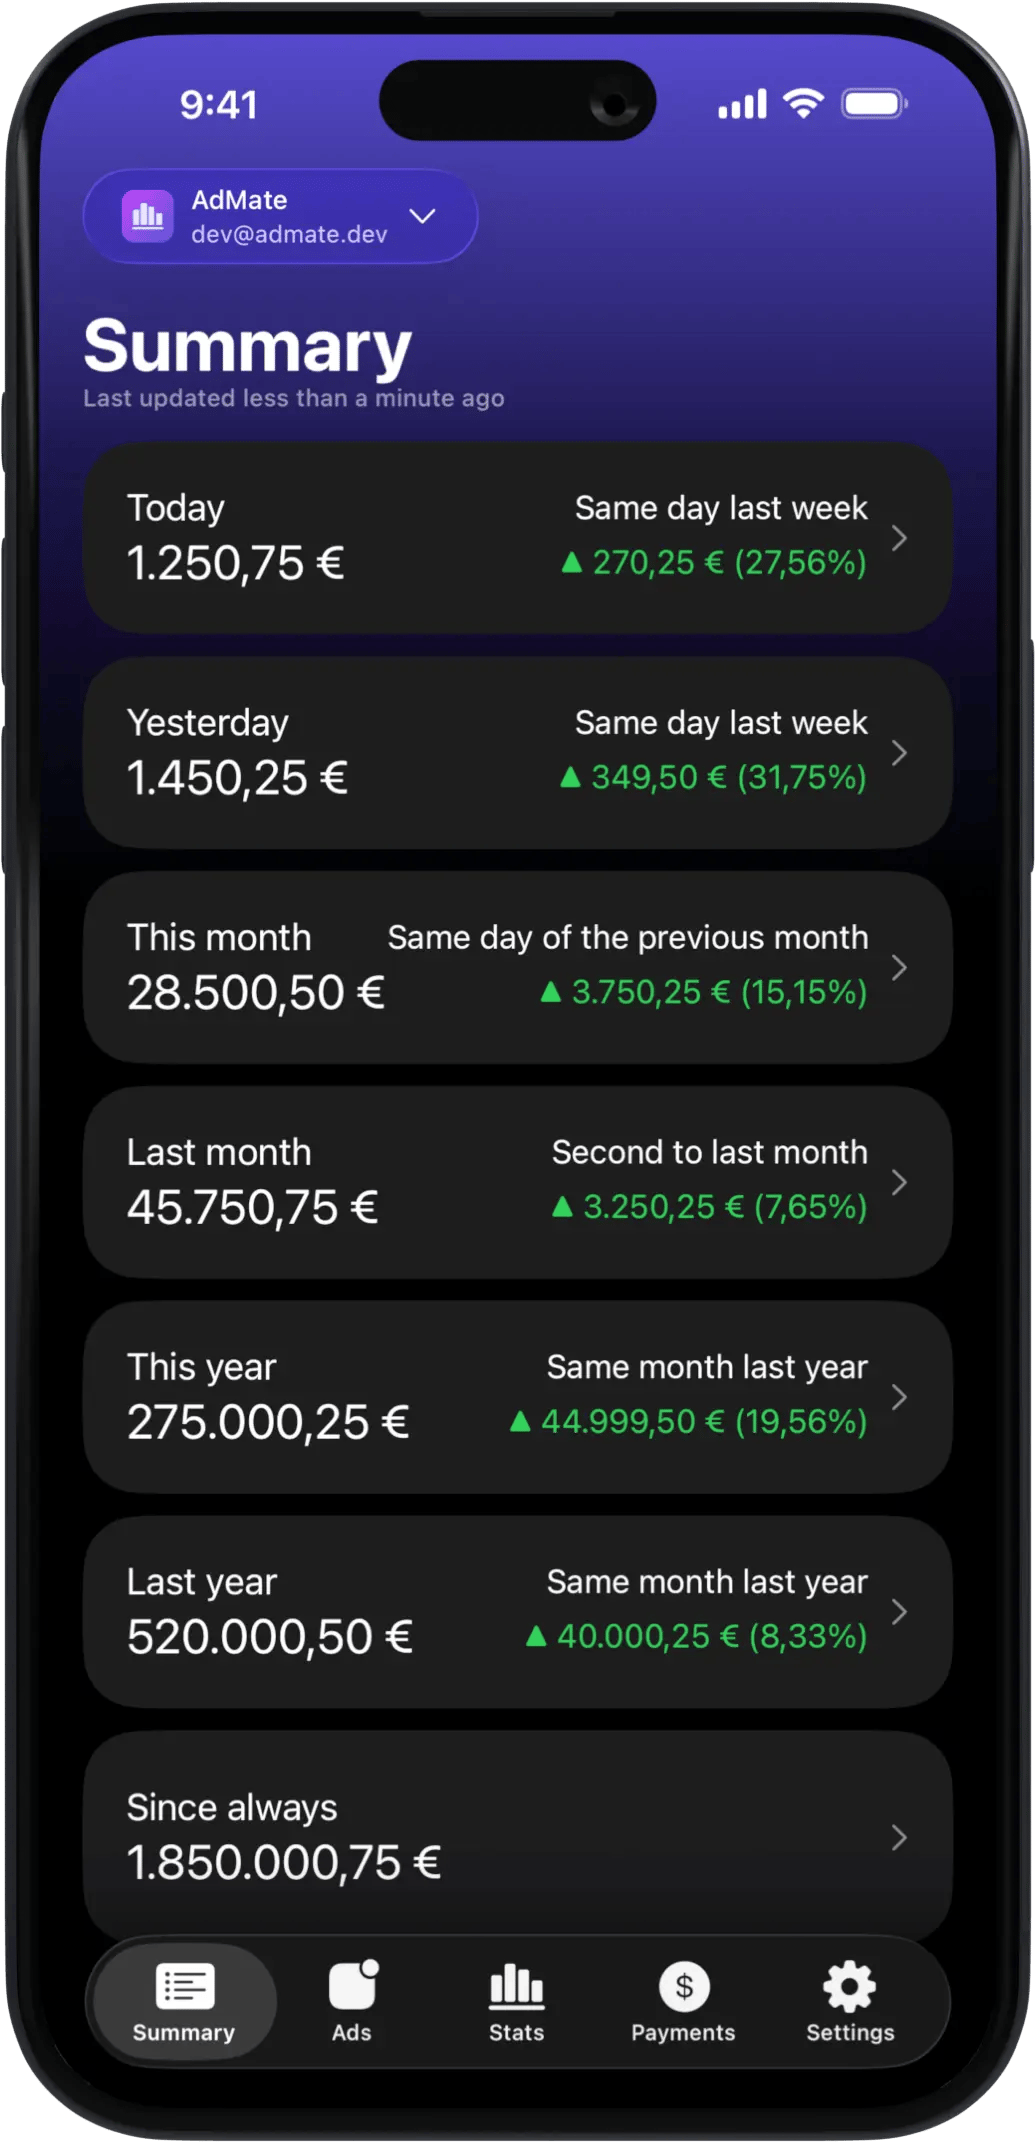Tap the Wi-Fi status icon
The width and height of the screenshot is (1035, 2143).
point(803,103)
